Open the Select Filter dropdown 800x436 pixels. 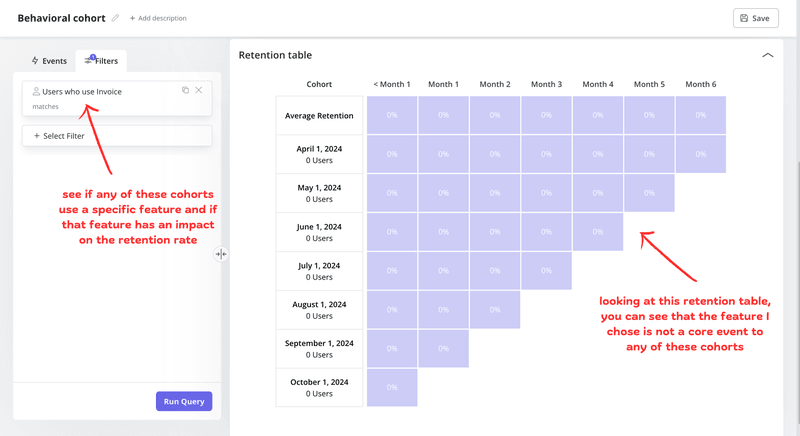coord(117,135)
